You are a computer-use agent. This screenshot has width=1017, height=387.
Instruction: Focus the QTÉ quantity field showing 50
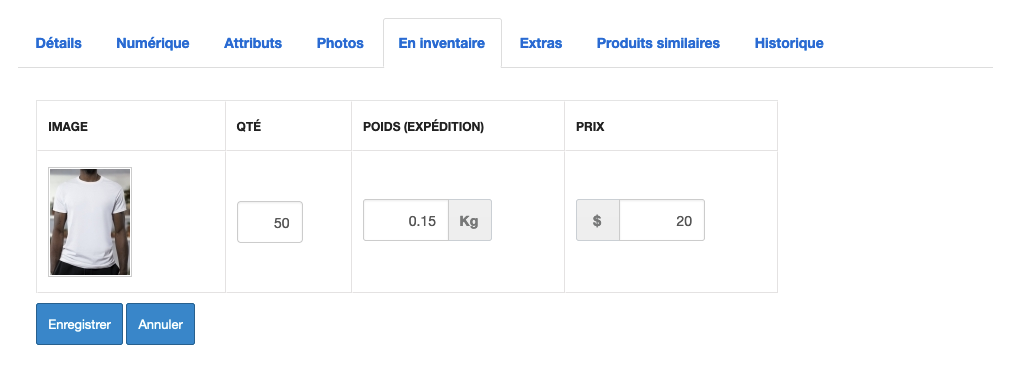(x=270, y=222)
